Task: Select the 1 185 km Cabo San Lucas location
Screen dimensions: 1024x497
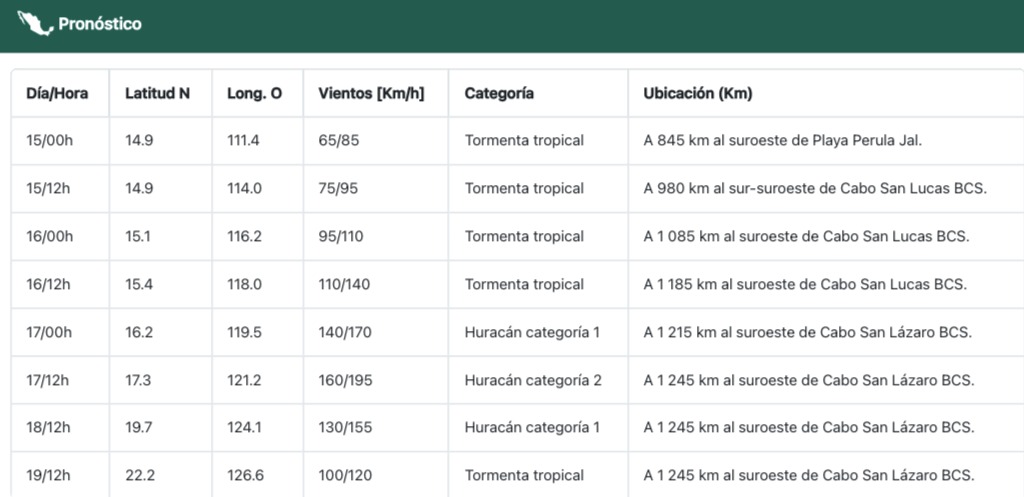Action: [805, 284]
